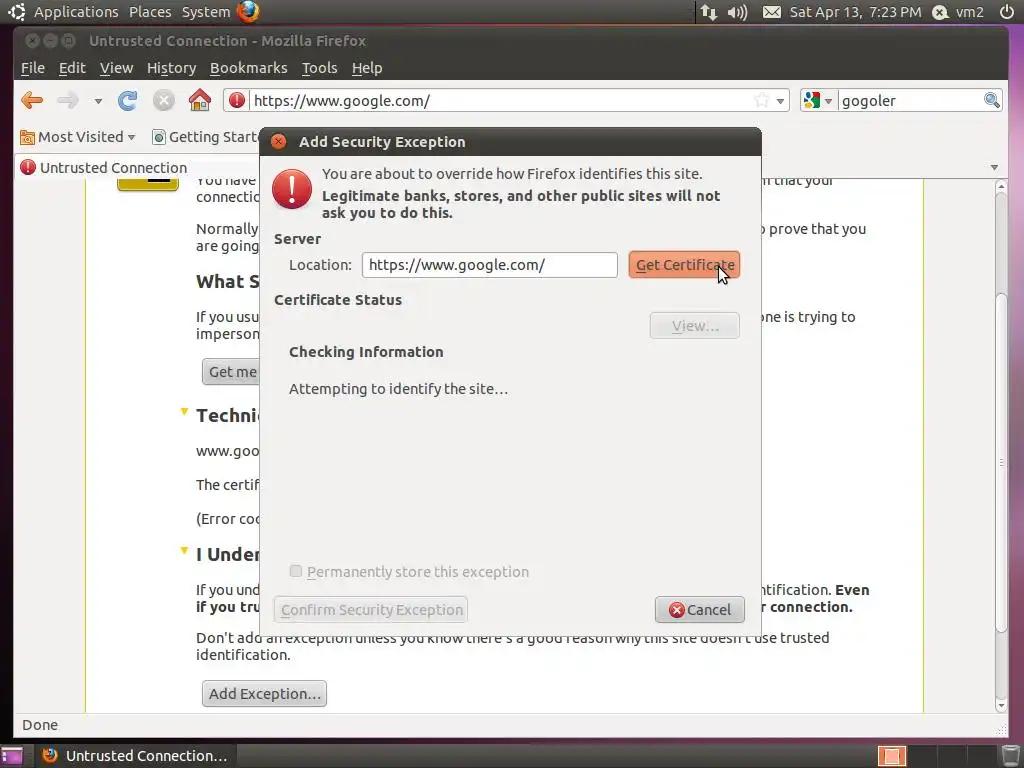Open the Most Visited bookmarks folder

tap(78, 137)
